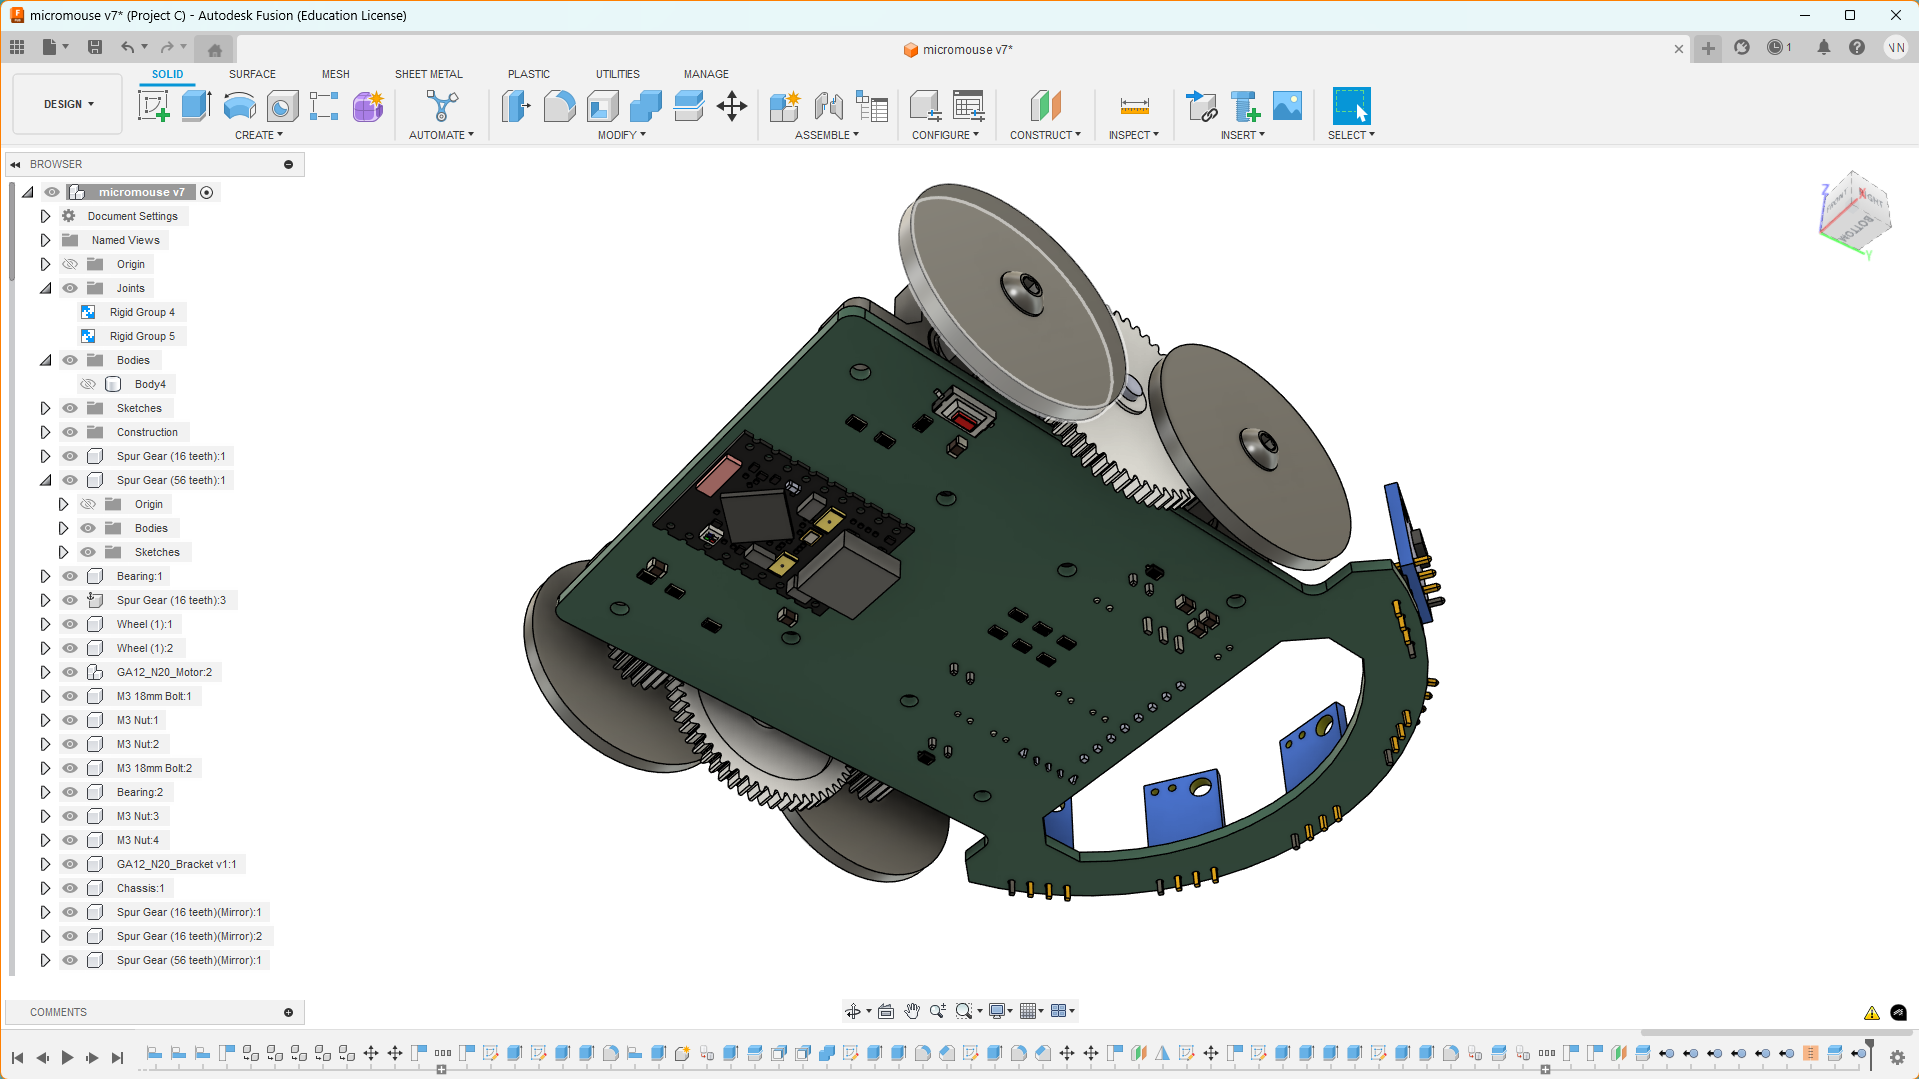The image size is (1919, 1079).
Task: Toggle visibility of GA12_N20_Motor:2
Action: click(x=70, y=672)
